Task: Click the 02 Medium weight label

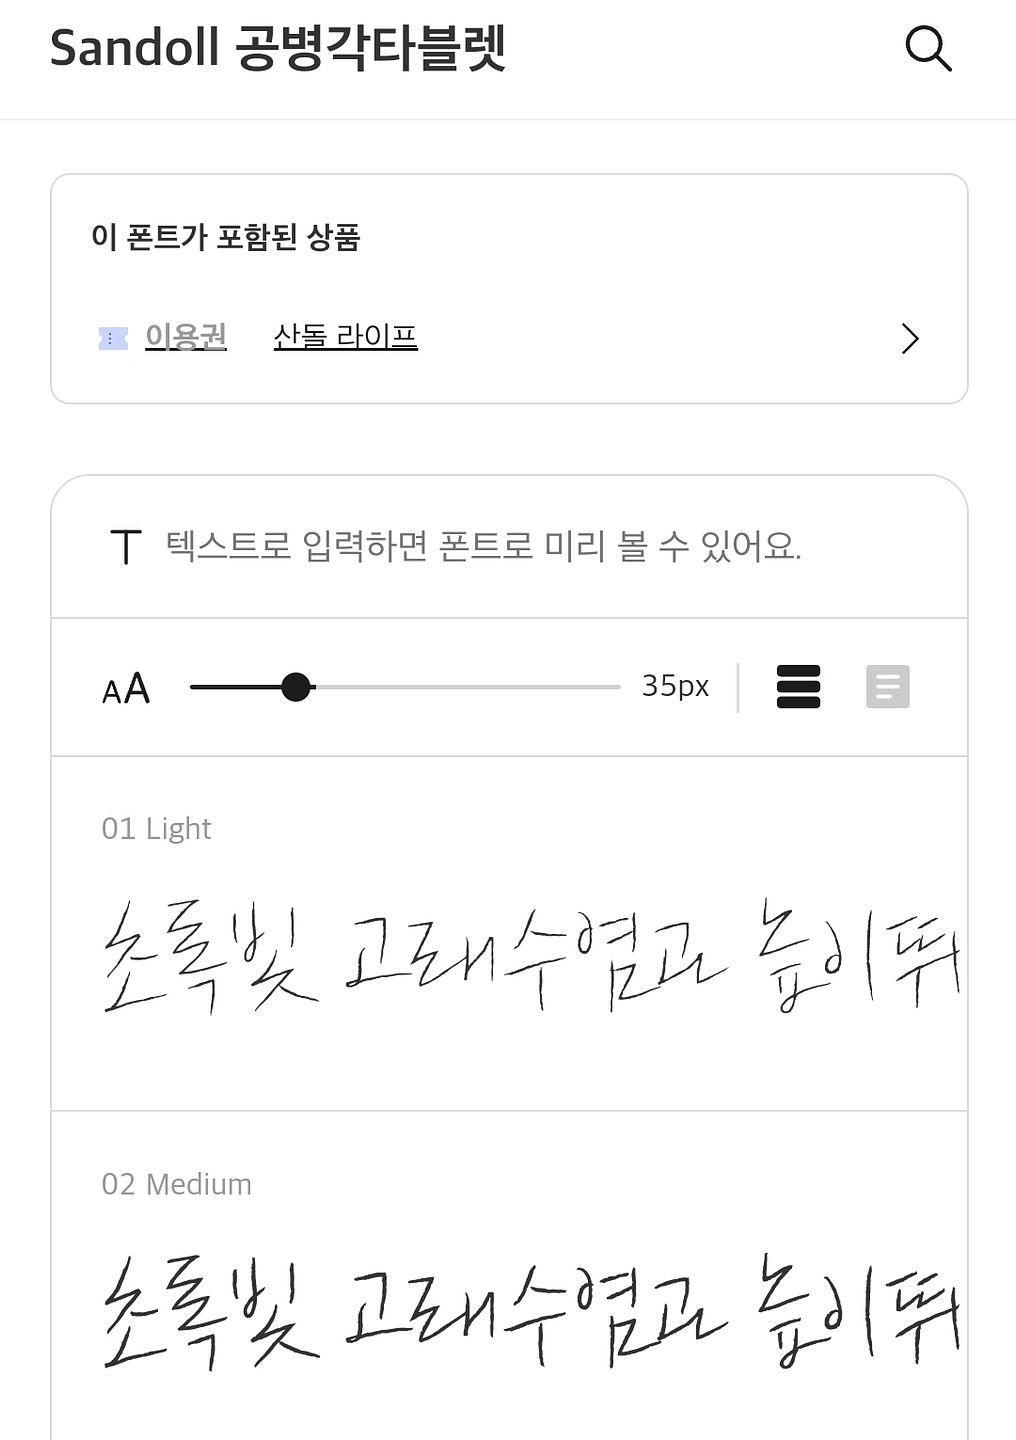Action: tap(177, 1184)
